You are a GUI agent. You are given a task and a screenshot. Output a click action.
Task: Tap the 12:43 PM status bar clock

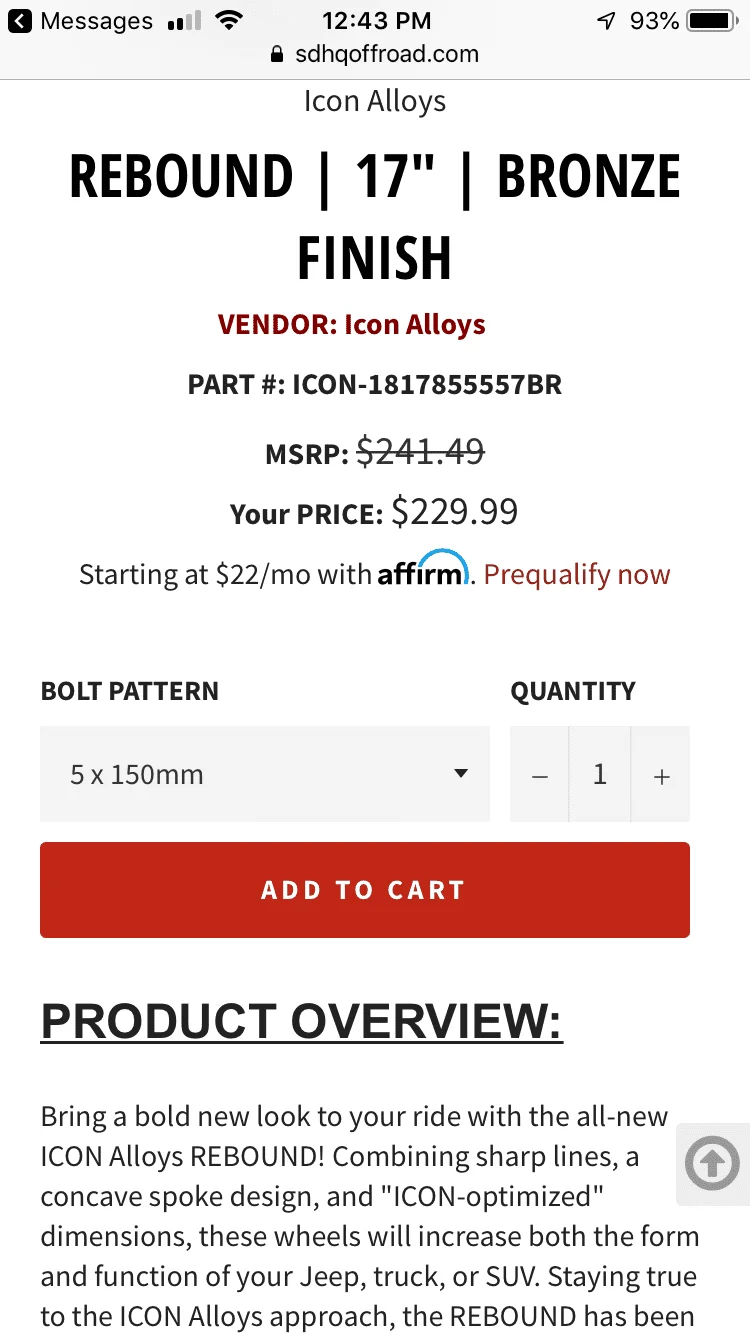click(x=376, y=21)
